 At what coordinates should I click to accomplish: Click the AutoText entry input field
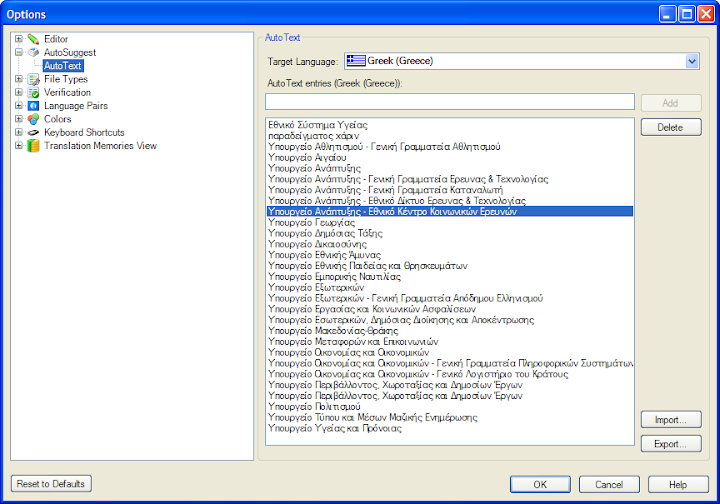(x=450, y=102)
